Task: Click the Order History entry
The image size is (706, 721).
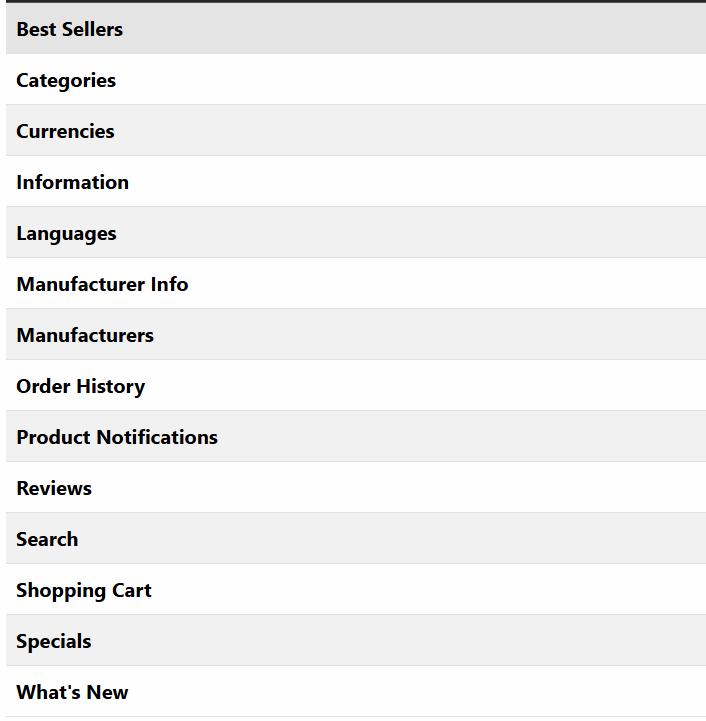Action: pos(356,386)
